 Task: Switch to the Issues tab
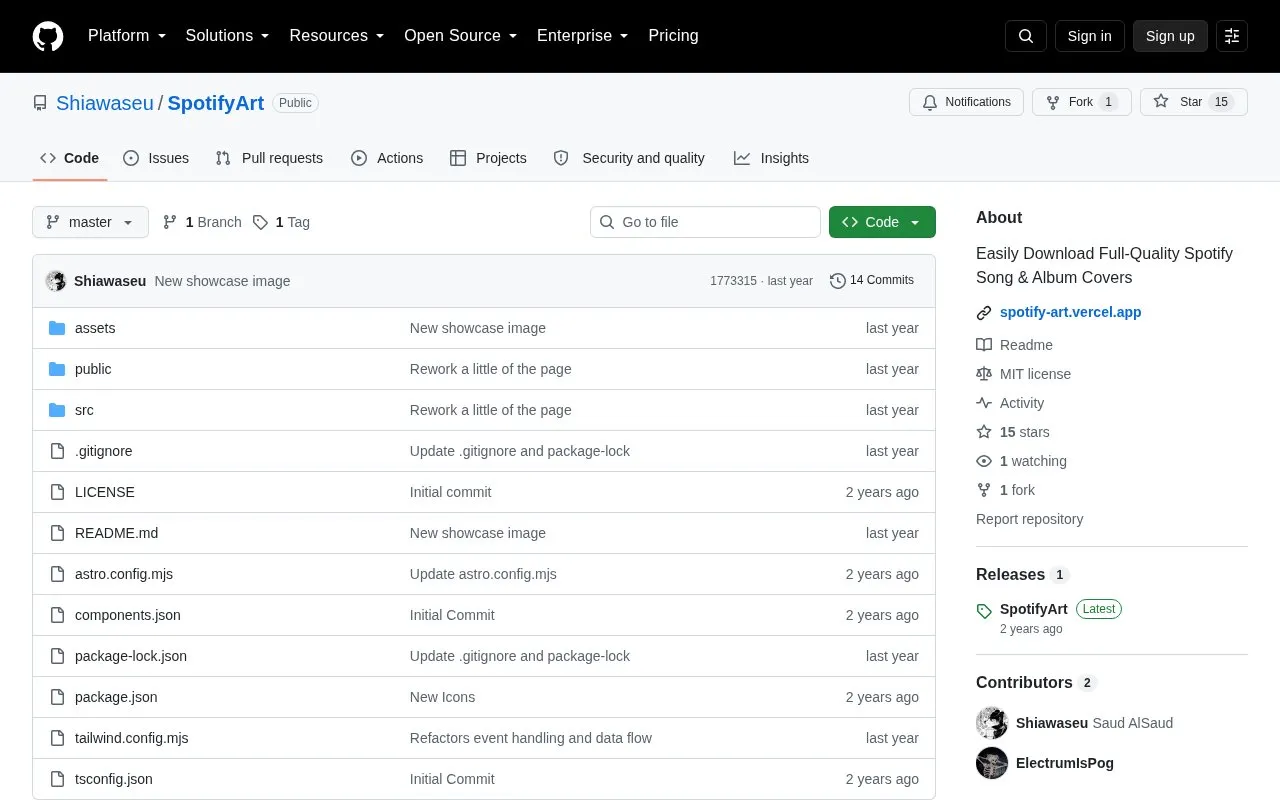click(x=156, y=158)
